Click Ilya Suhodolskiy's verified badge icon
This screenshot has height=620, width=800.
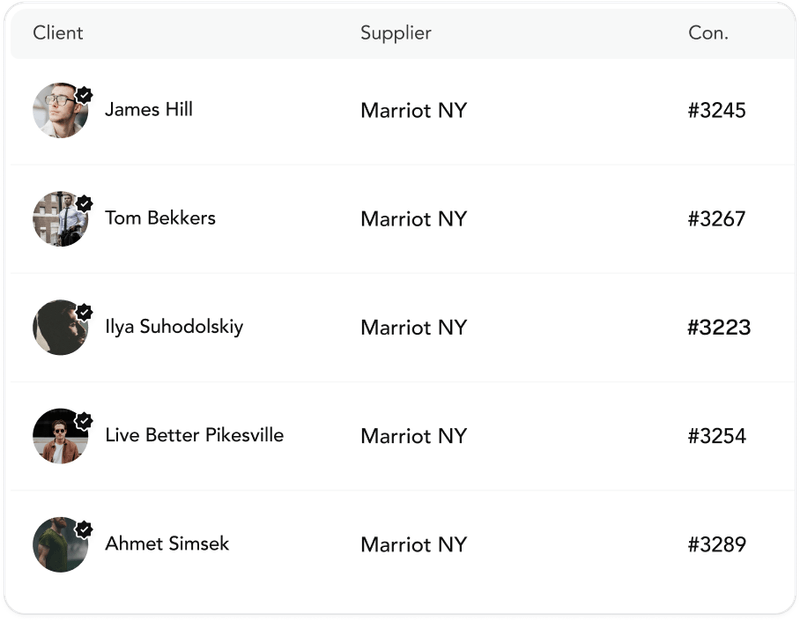[x=85, y=311]
